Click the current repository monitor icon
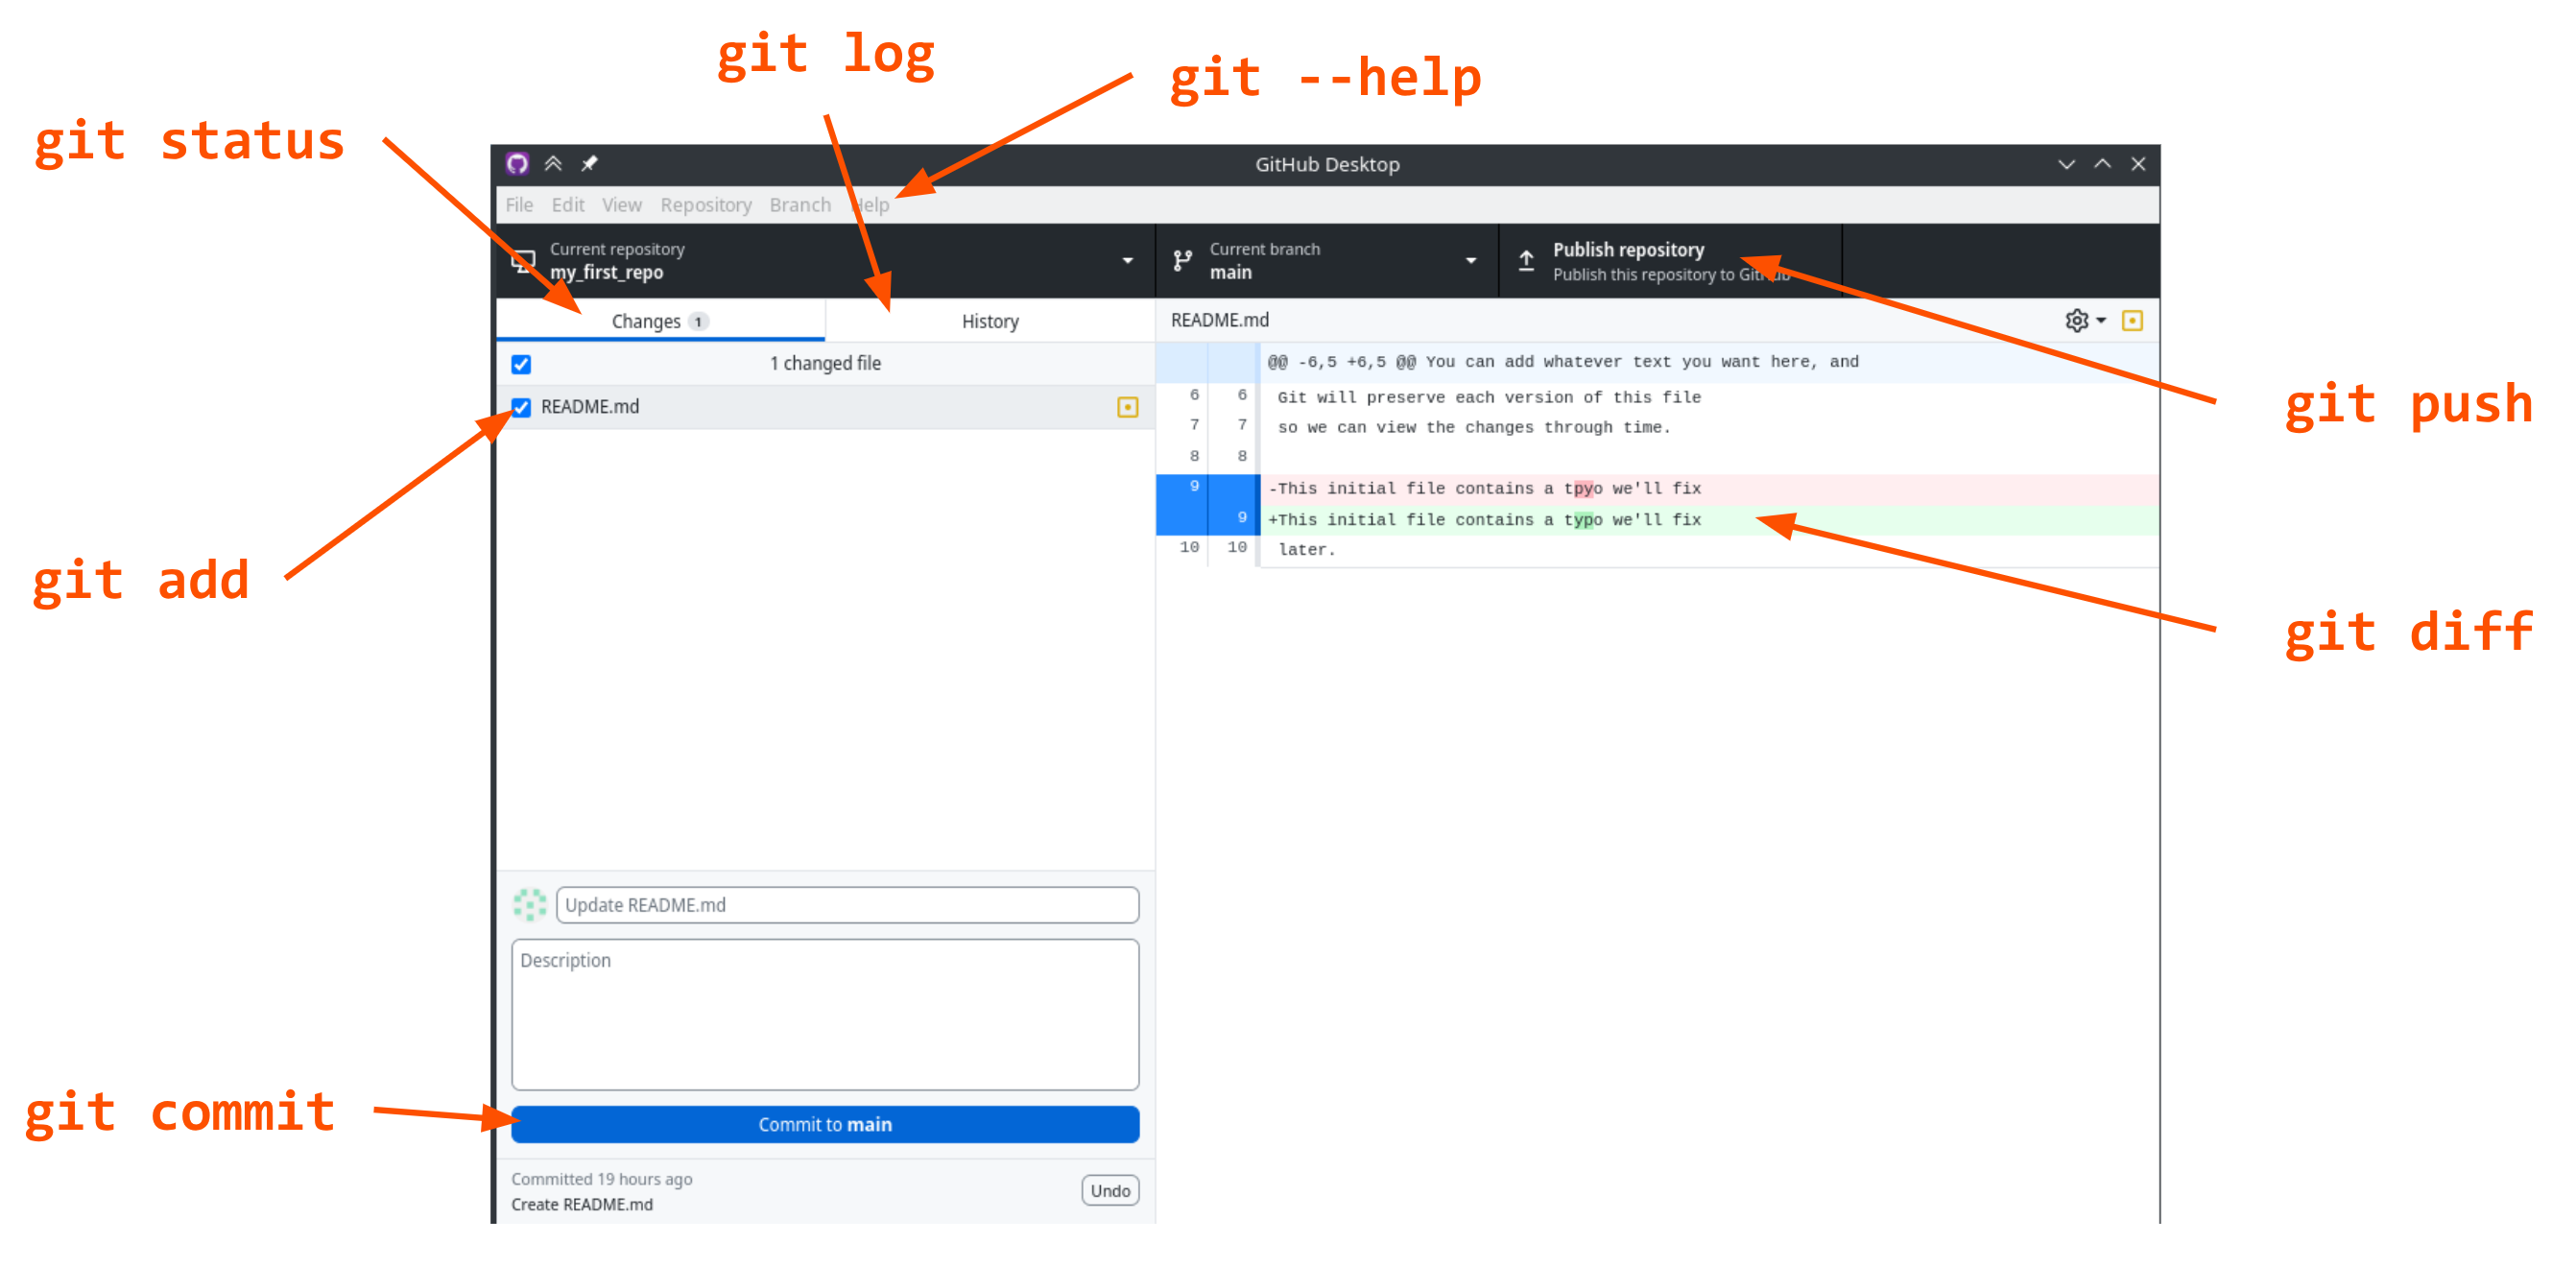Screen dimensions: 2576x1267 [x=523, y=261]
